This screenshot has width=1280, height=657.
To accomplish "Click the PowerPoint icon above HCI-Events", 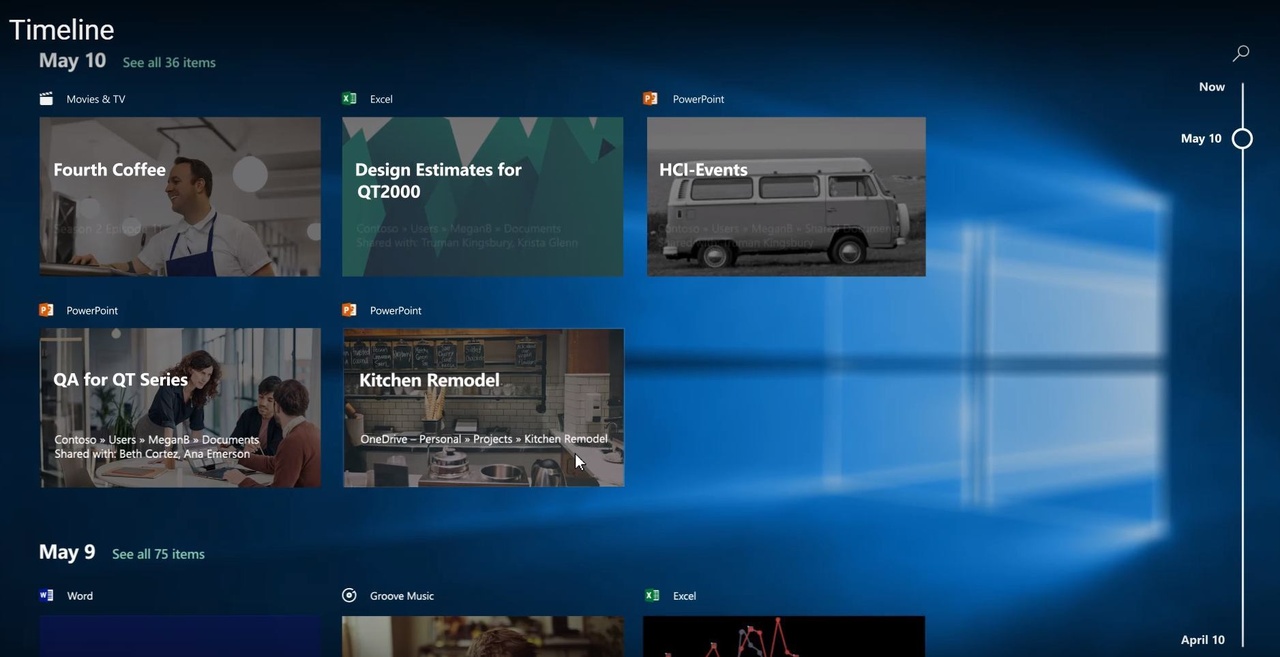I will [x=650, y=99].
